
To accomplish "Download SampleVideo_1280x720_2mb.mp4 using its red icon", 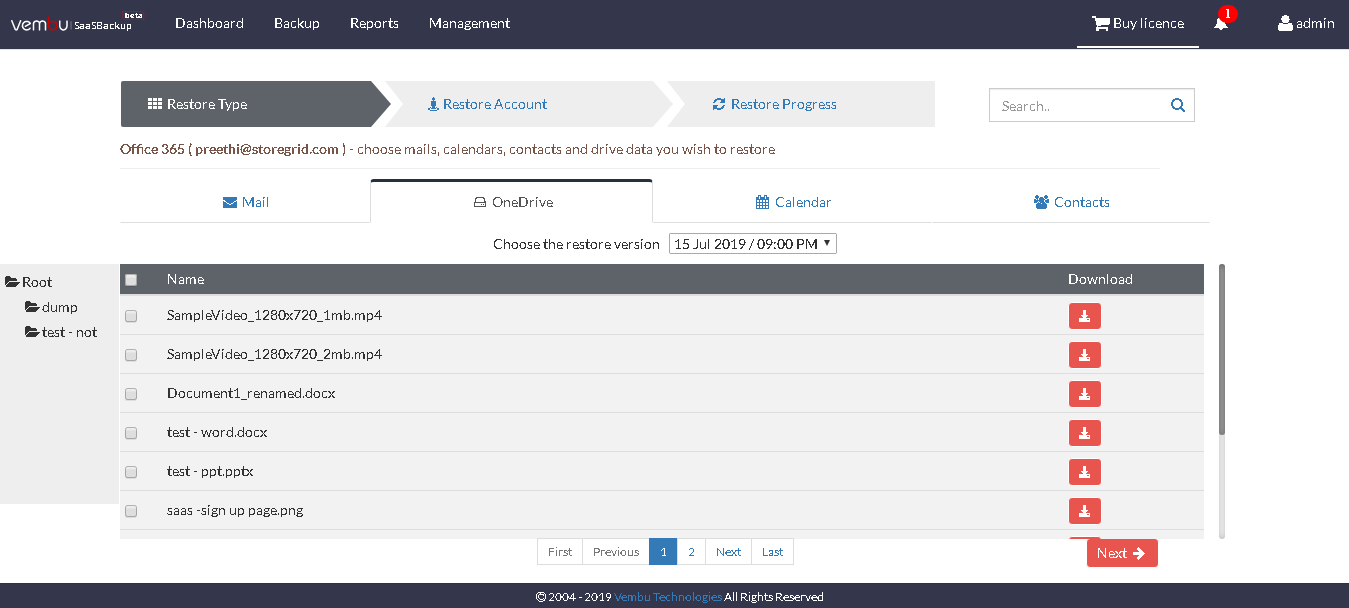I will click(x=1085, y=355).
